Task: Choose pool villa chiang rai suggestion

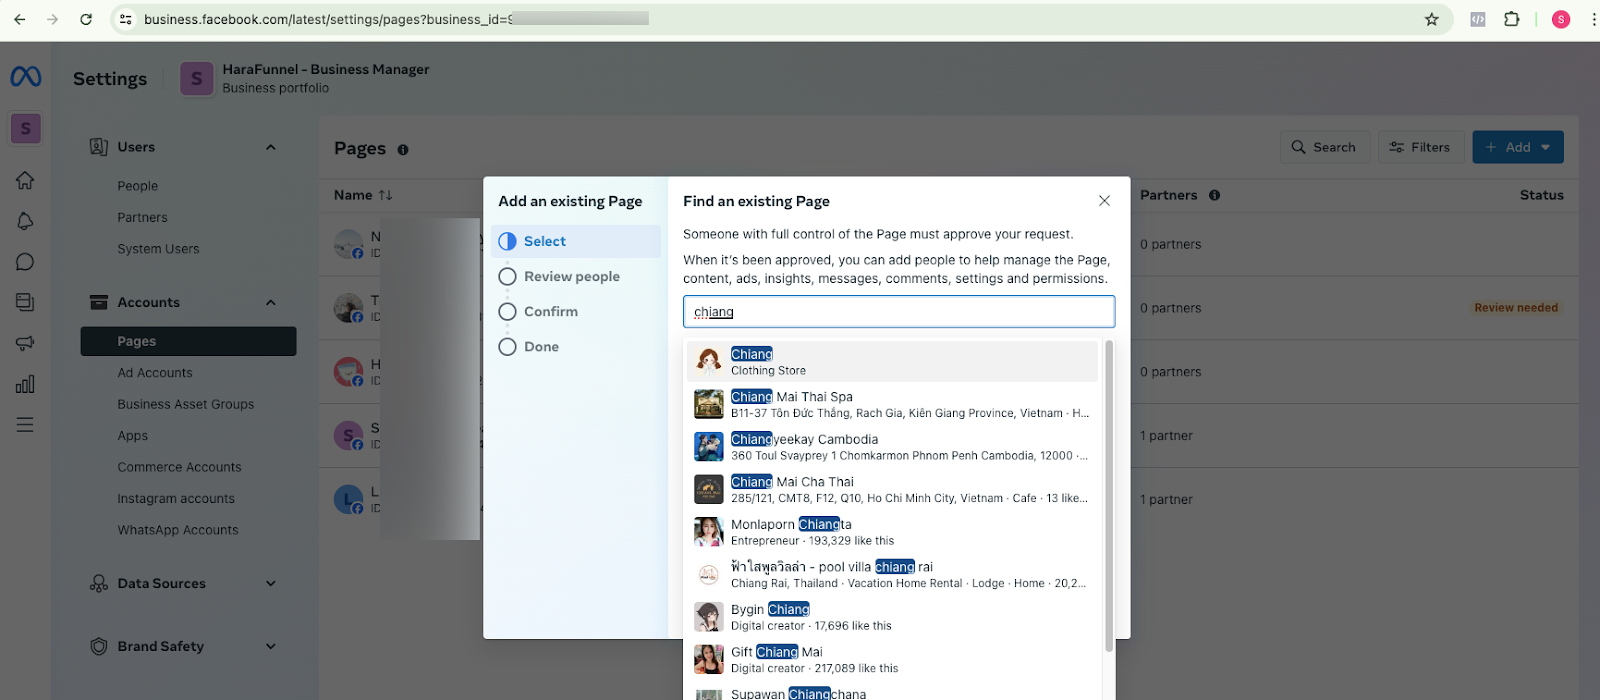Action: tap(892, 575)
